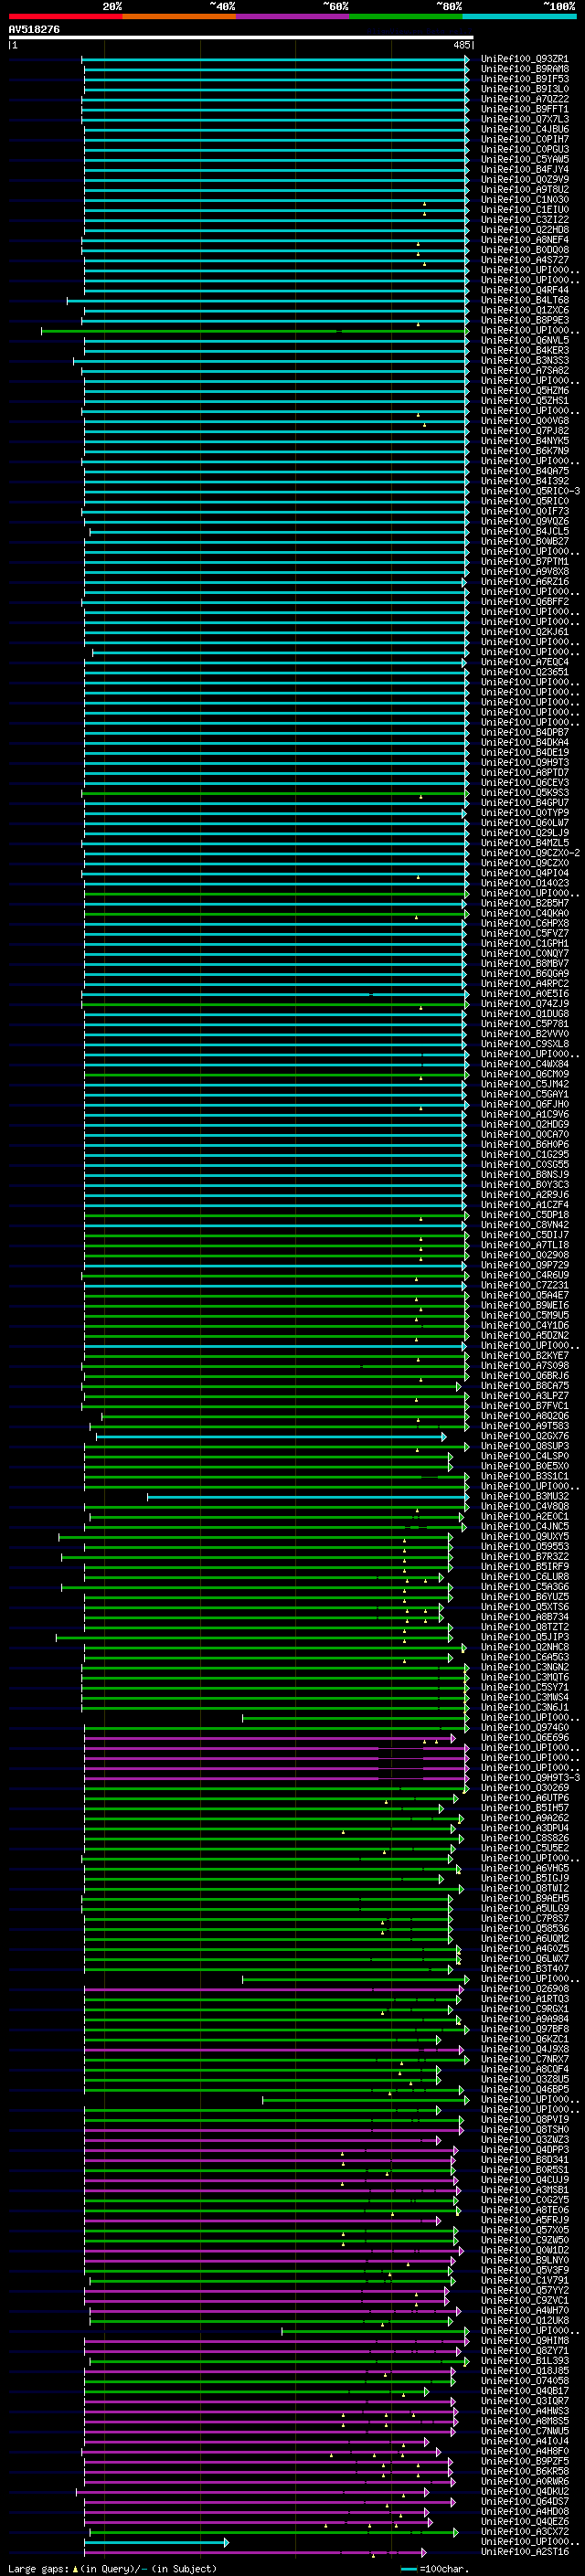585x2576 pixels.
Task: Select hit label UniRef100_Q7X7L3
Action: (x=524, y=119)
